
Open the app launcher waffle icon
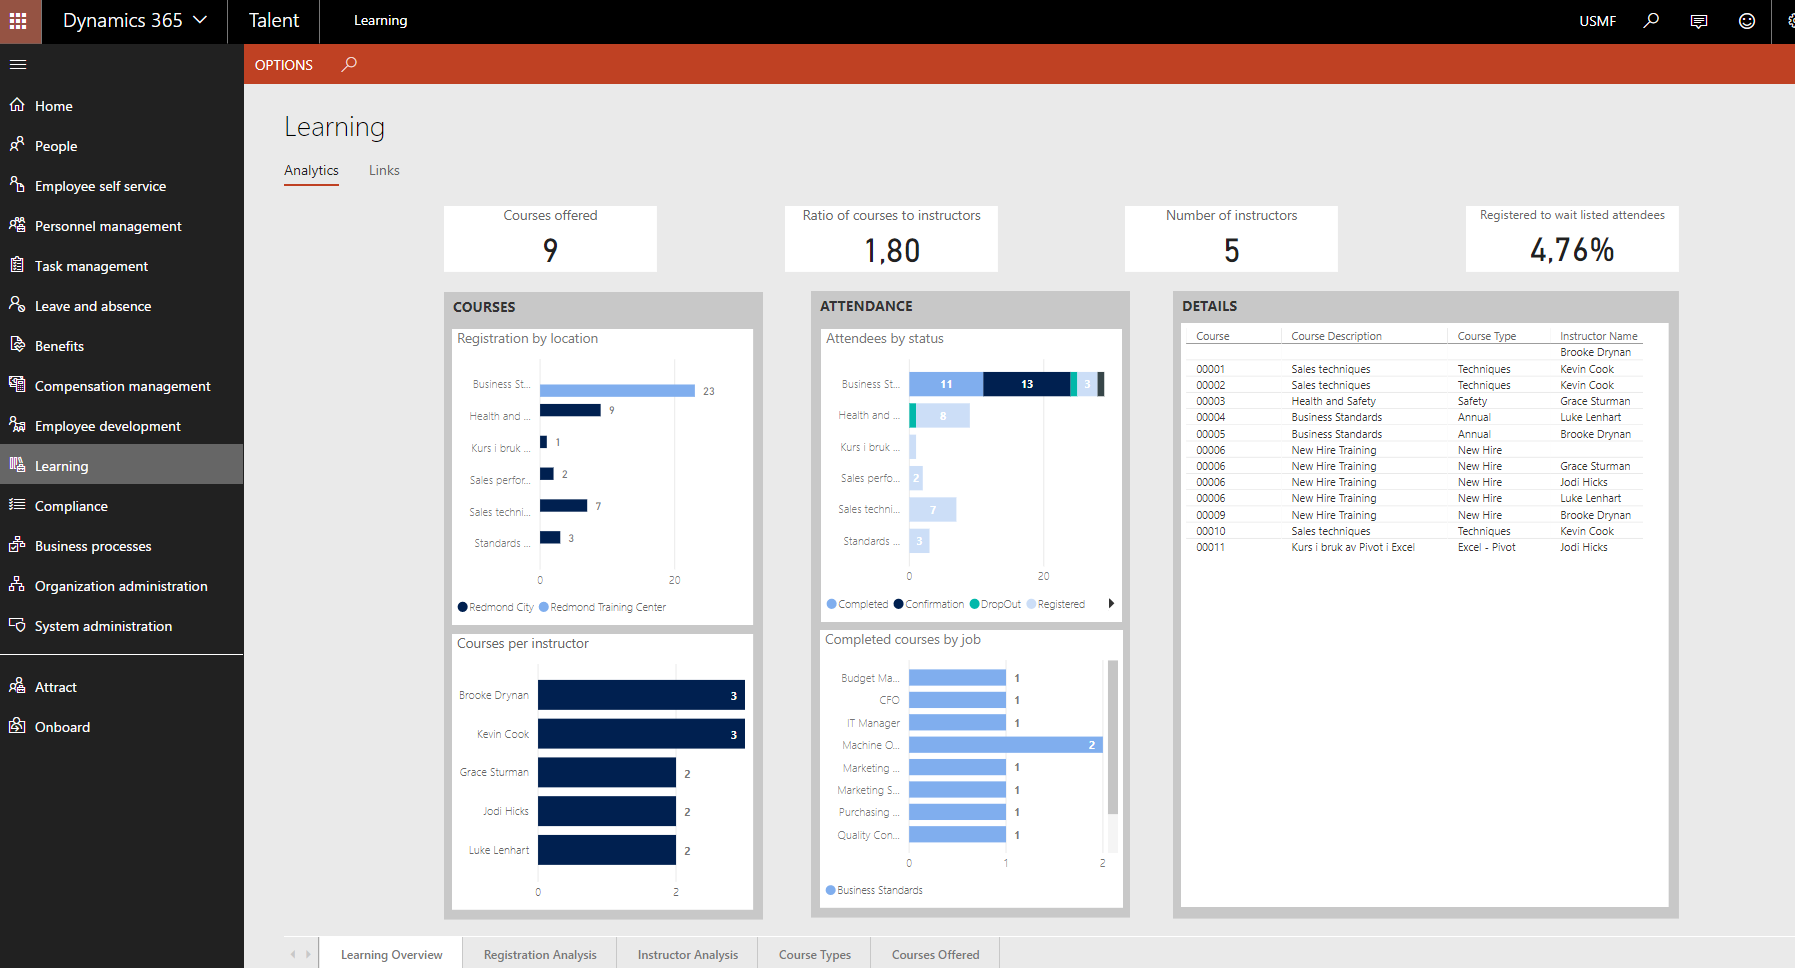tap(18, 21)
